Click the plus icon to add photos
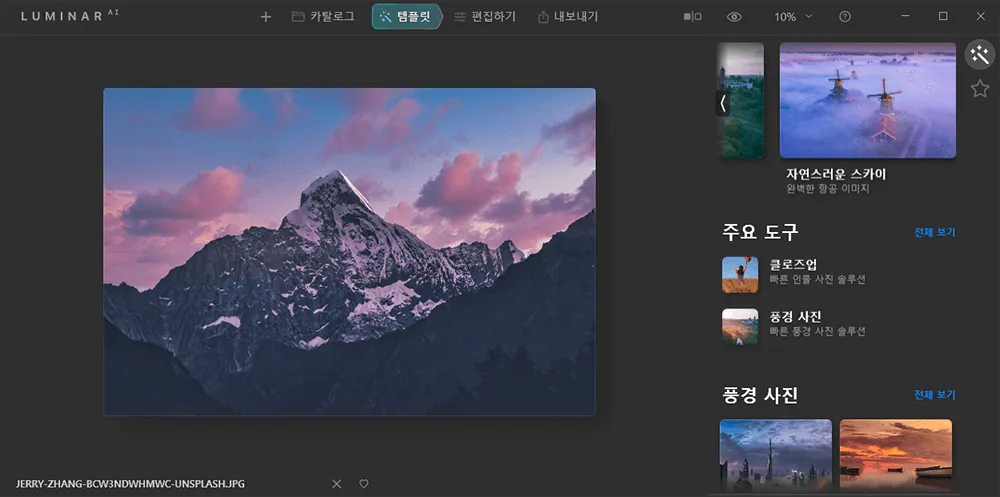Viewport: 1000px width, 497px height. [x=265, y=17]
